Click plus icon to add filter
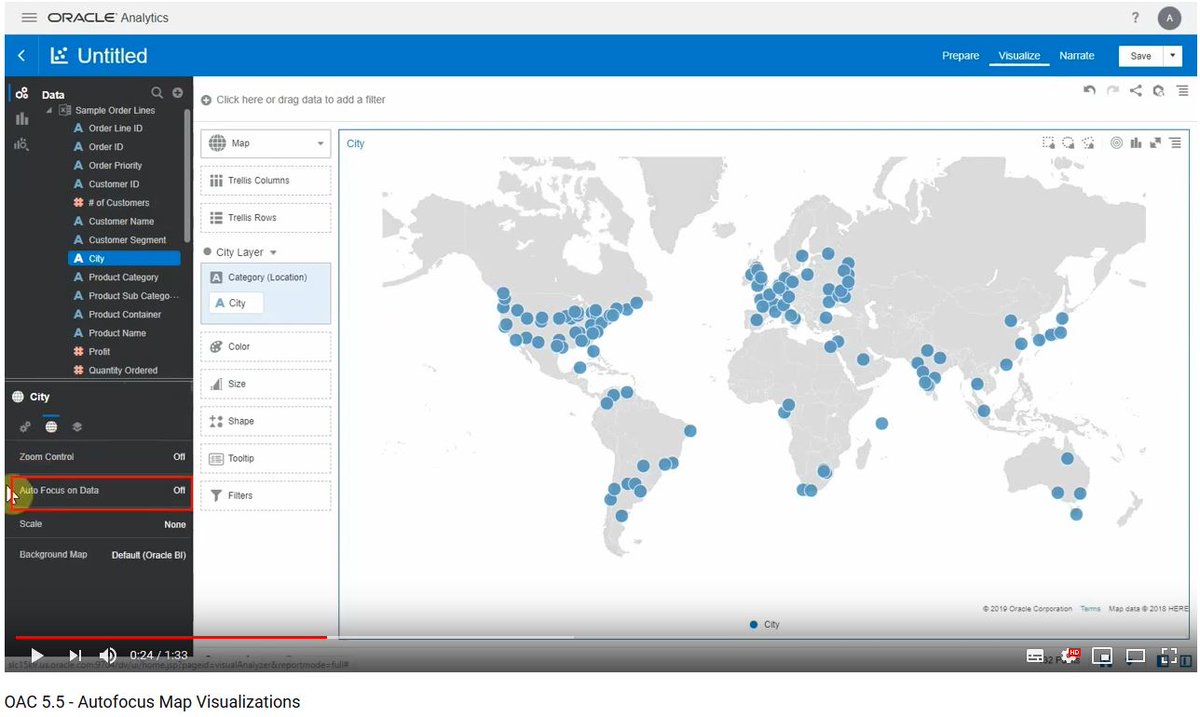The height and width of the screenshot is (717, 1200). 206,100
